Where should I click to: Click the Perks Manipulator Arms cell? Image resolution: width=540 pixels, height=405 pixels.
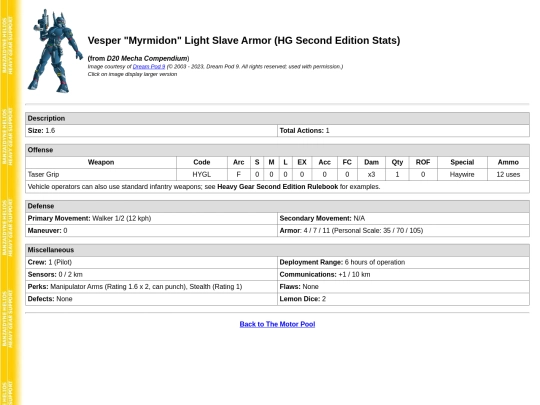(x=151, y=287)
